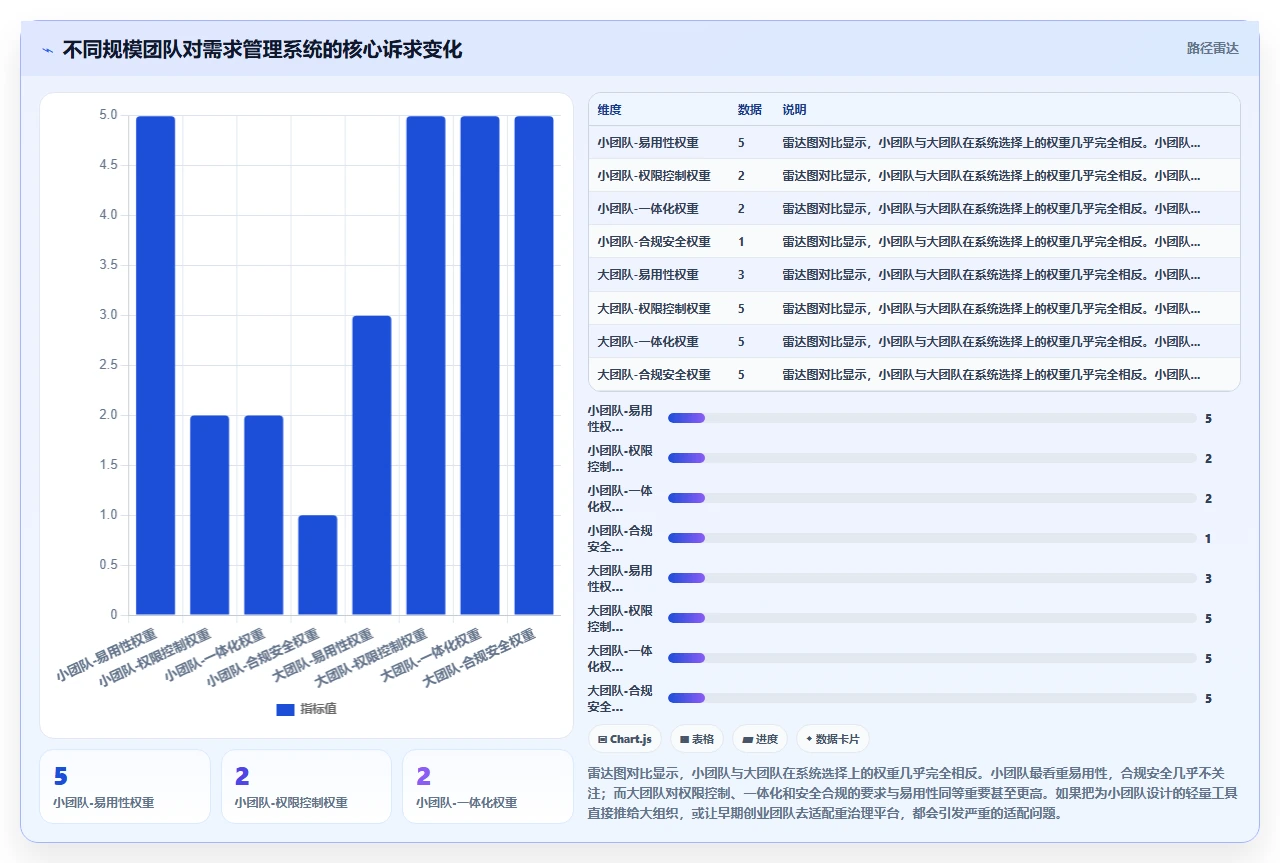Viewport: 1280px width, 863px height.
Task: Click truncated progress label 大团队-合规安全…
Action: tap(620, 698)
